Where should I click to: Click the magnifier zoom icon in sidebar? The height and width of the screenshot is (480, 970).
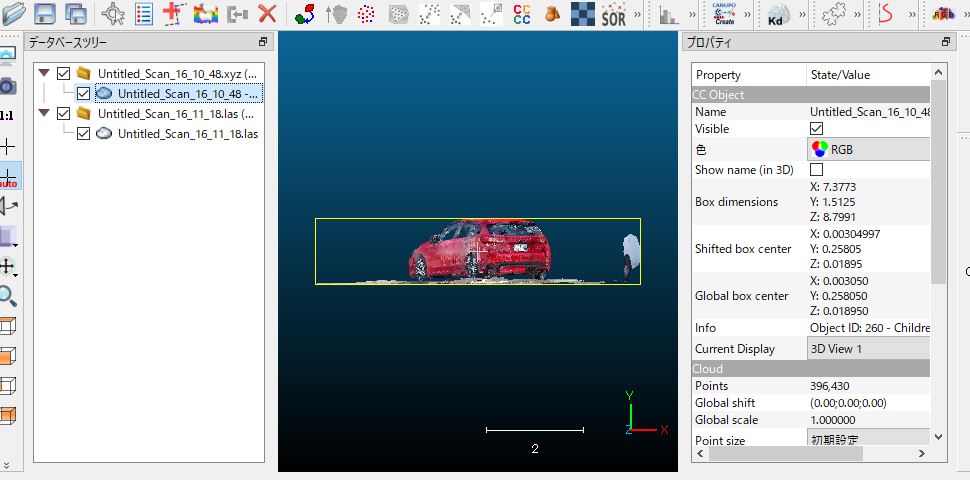click(x=8, y=296)
